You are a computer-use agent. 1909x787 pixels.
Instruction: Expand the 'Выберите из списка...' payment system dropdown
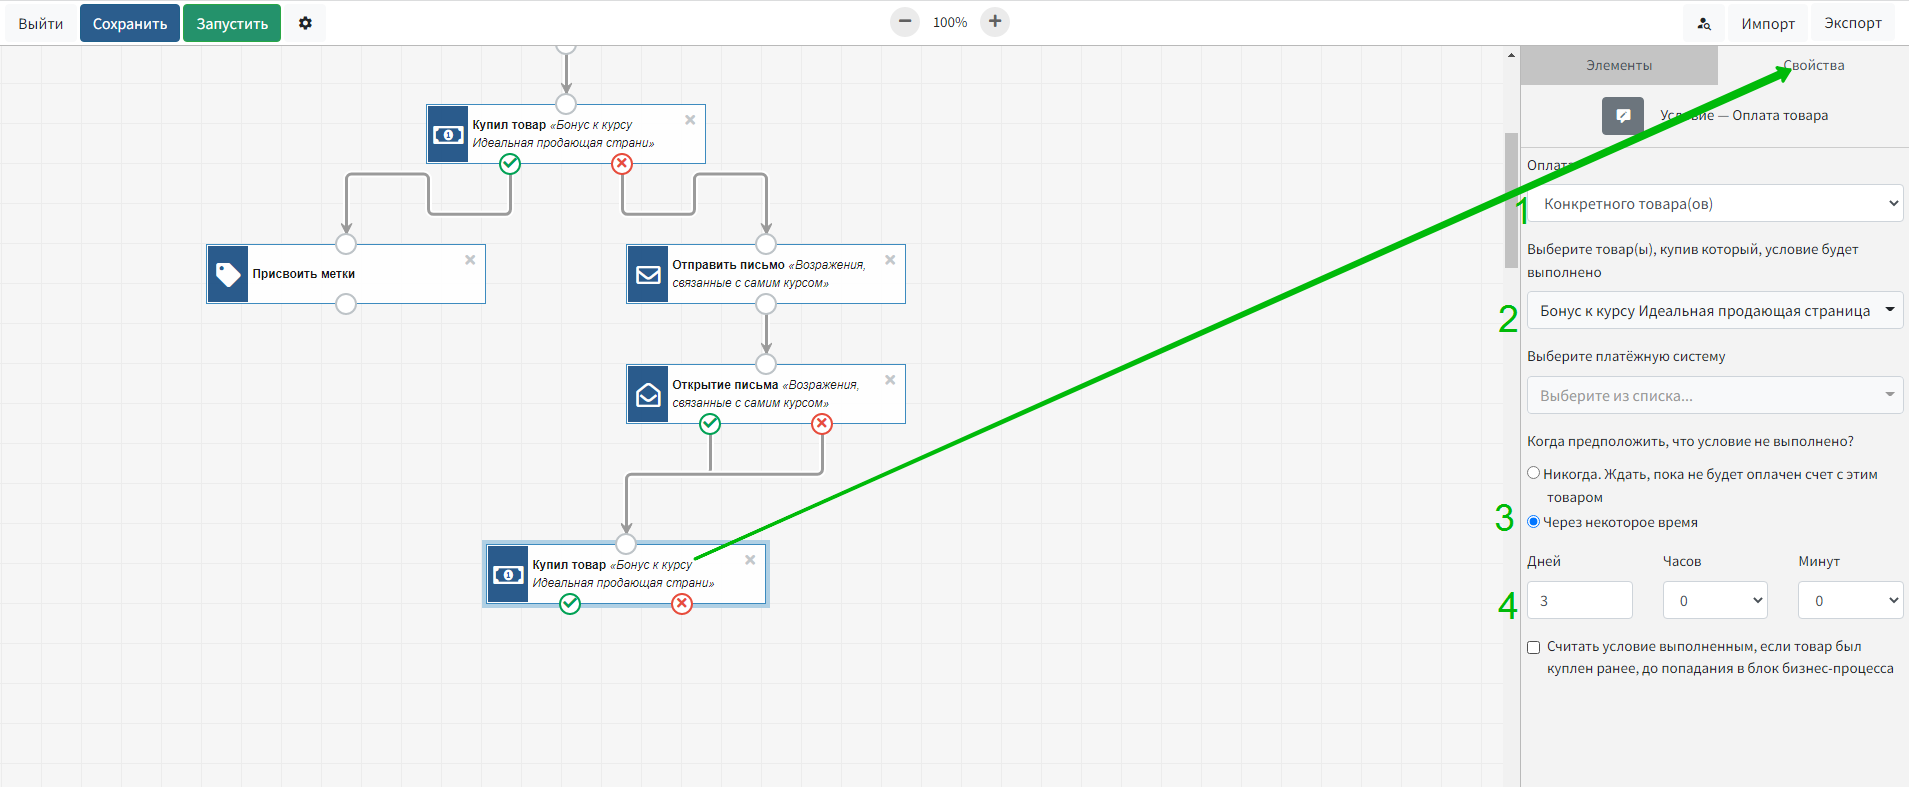1714,396
